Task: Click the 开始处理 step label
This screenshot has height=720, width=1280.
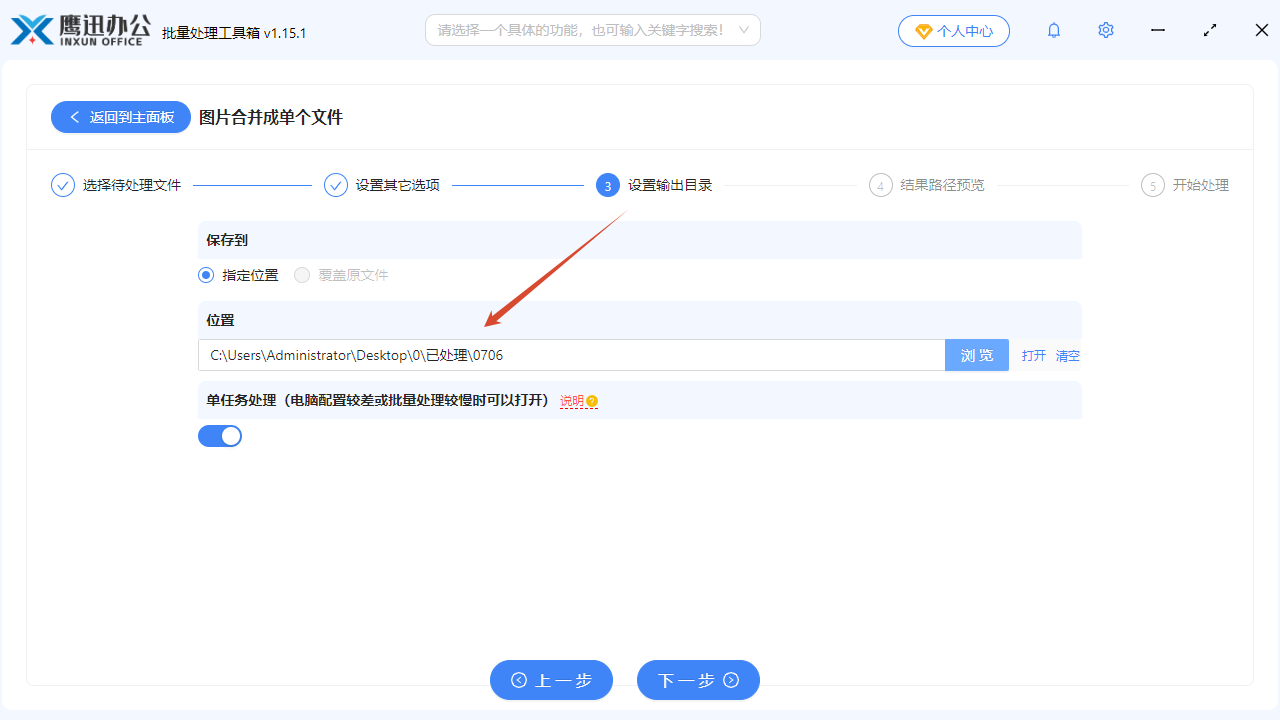Action: click(x=1201, y=185)
